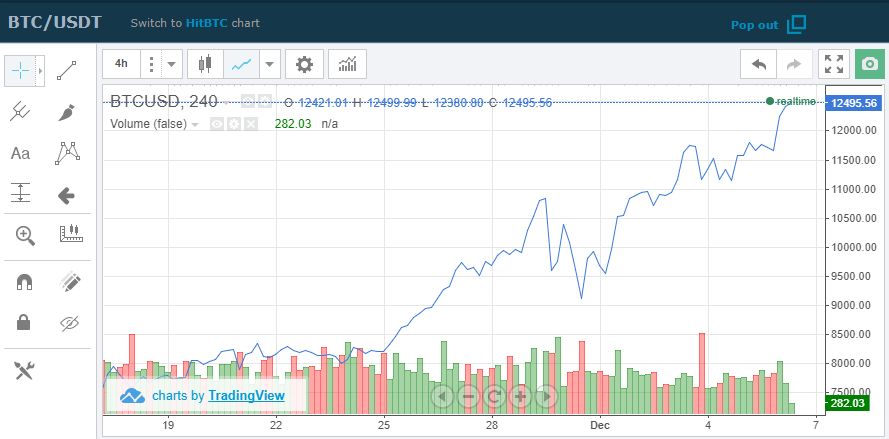889x439 pixels.
Task: Choose the Aa text annotation tool
Action: click(x=21, y=153)
